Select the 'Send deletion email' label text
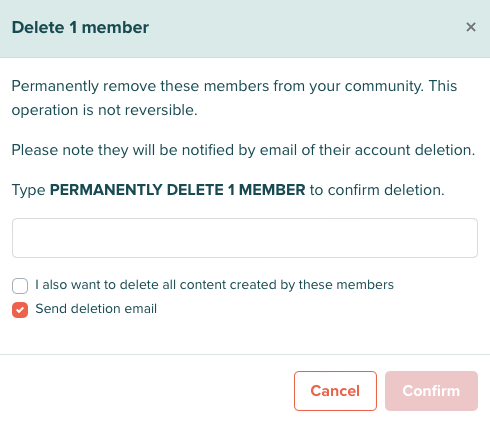The width and height of the screenshot is (490, 424). 96,309
